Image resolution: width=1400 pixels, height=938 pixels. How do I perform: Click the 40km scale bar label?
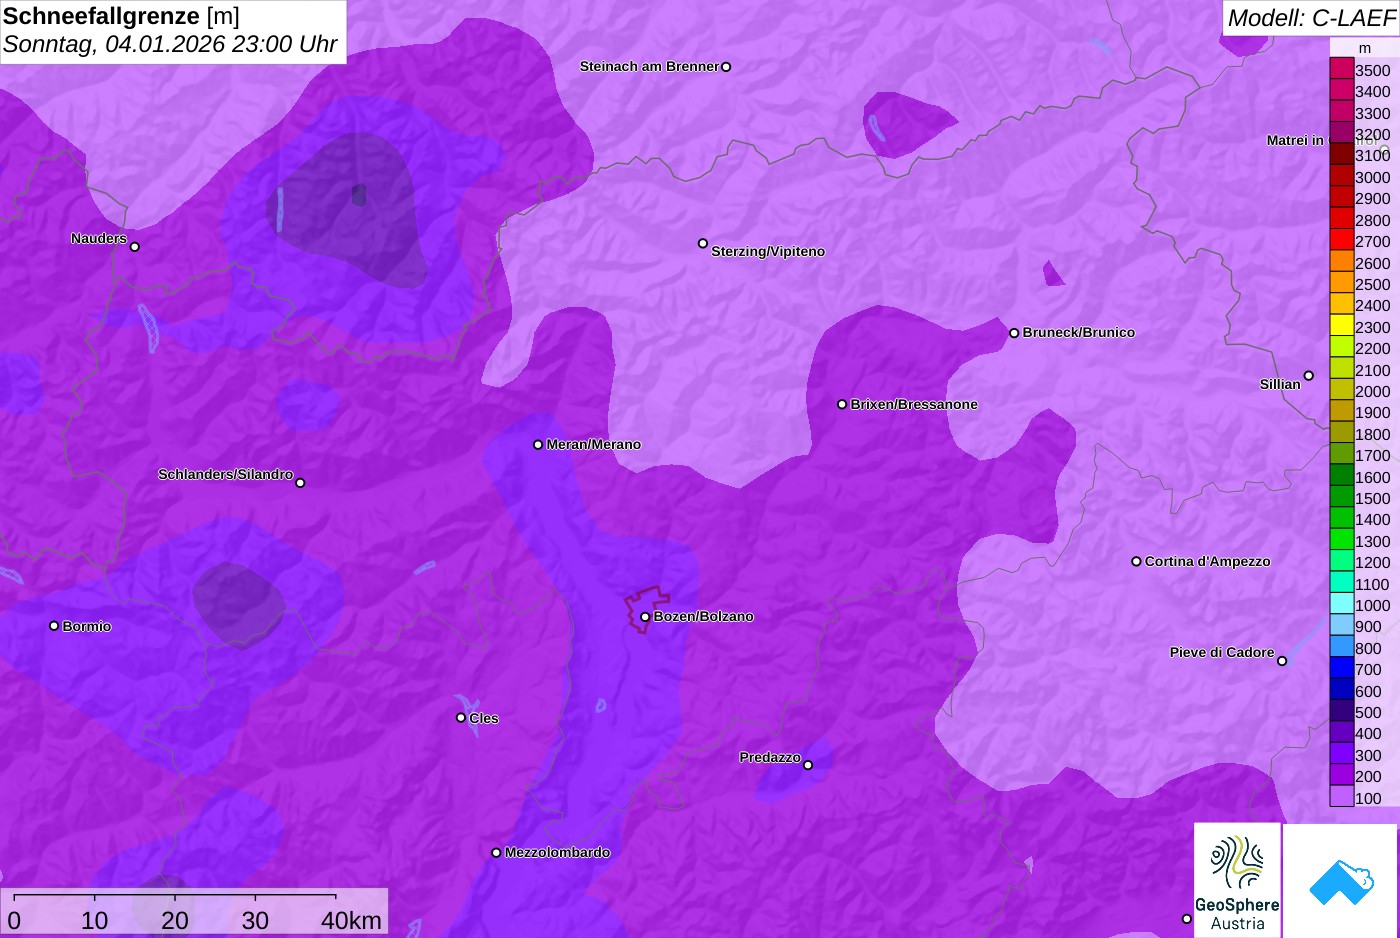tap(351, 920)
